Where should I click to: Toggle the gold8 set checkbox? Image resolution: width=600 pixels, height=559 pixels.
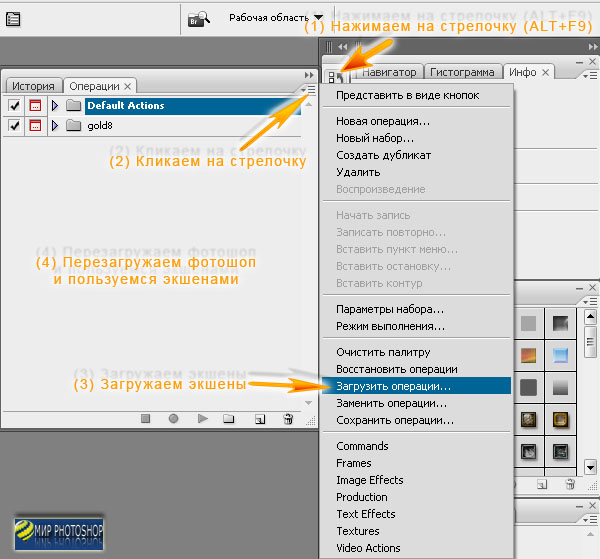click(x=14, y=125)
